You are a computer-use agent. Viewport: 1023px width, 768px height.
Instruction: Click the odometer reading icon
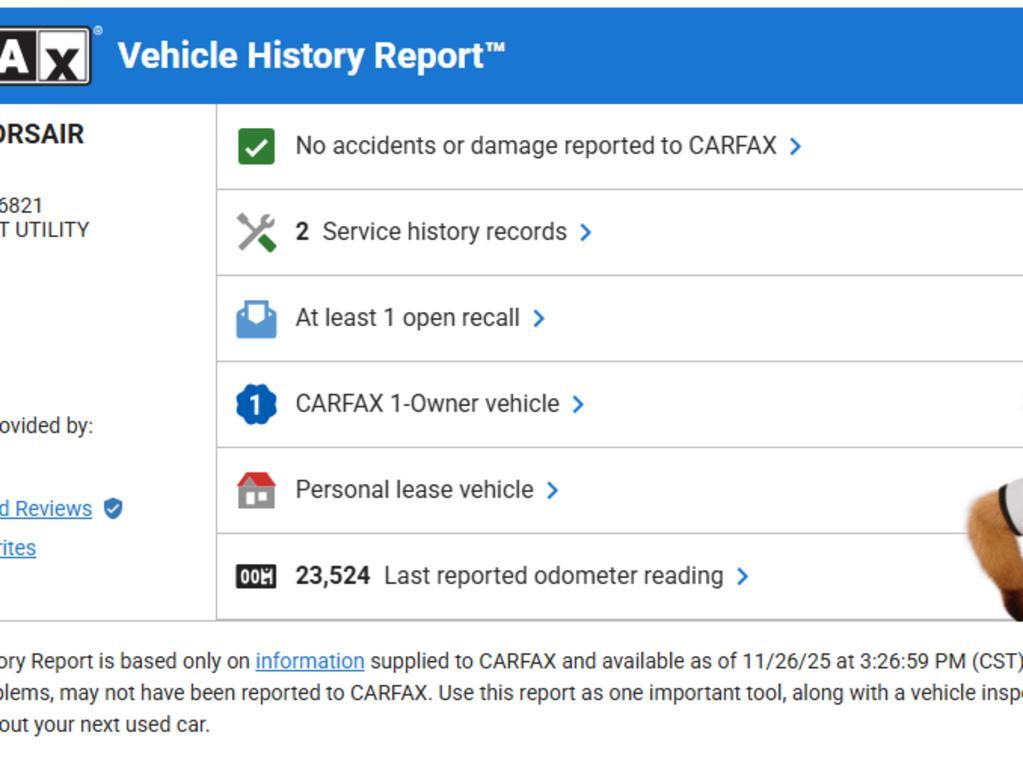[256, 576]
